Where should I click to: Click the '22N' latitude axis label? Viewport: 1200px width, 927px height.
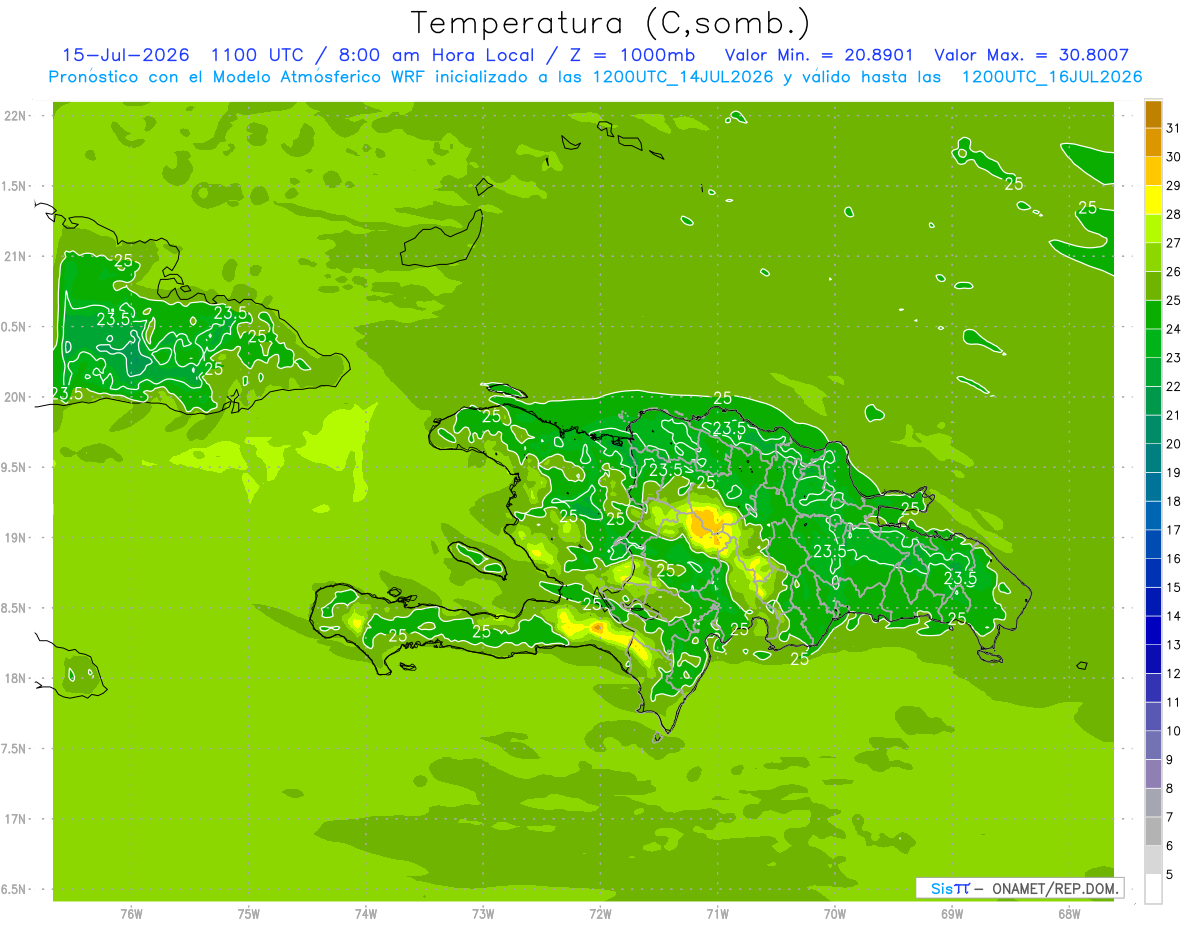point(16,116)
